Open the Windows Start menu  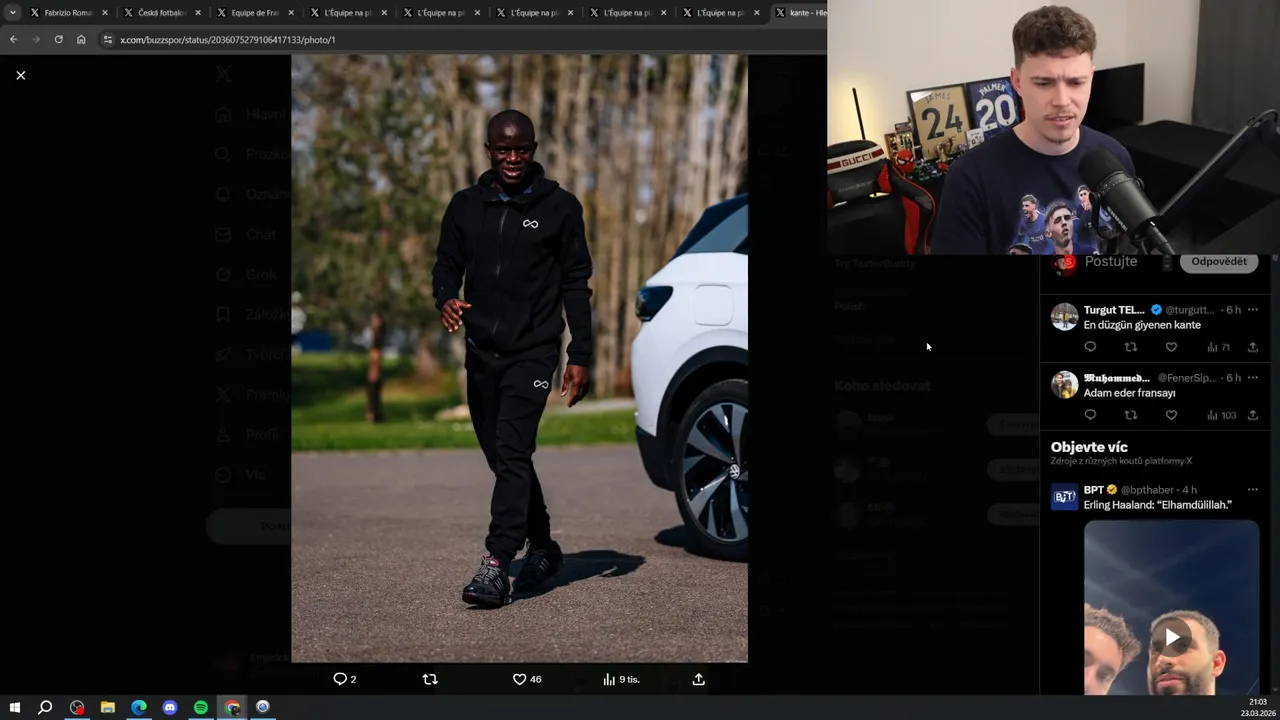15,707
